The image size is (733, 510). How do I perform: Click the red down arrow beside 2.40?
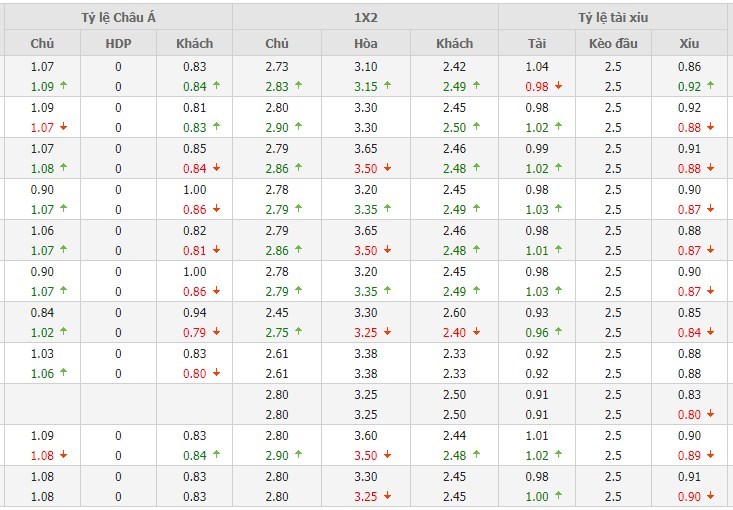(x=476, y=331)
